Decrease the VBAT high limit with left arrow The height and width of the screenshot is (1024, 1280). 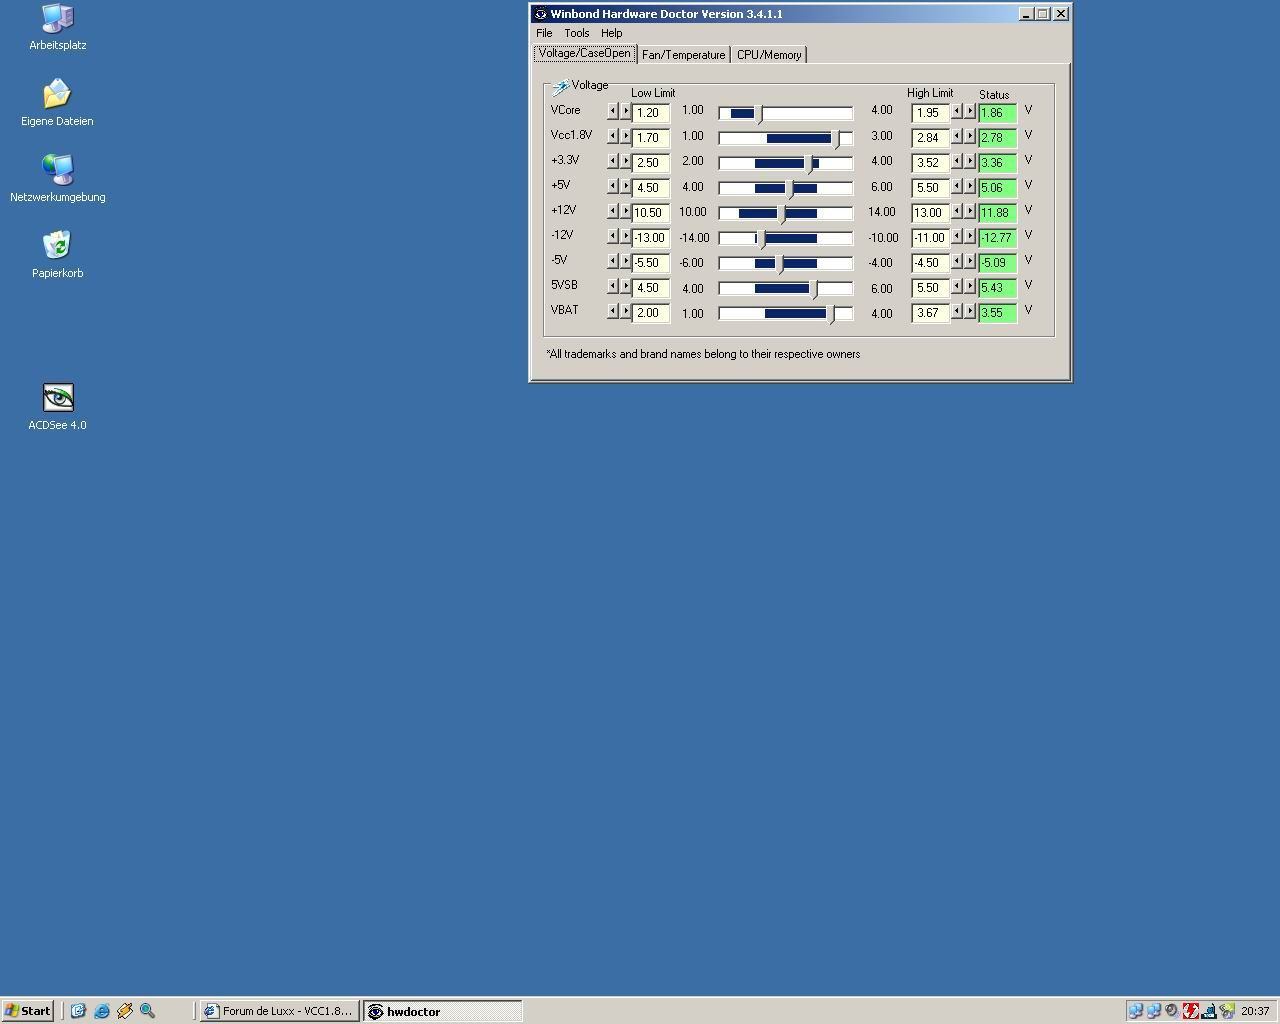(x=956, y=311)
